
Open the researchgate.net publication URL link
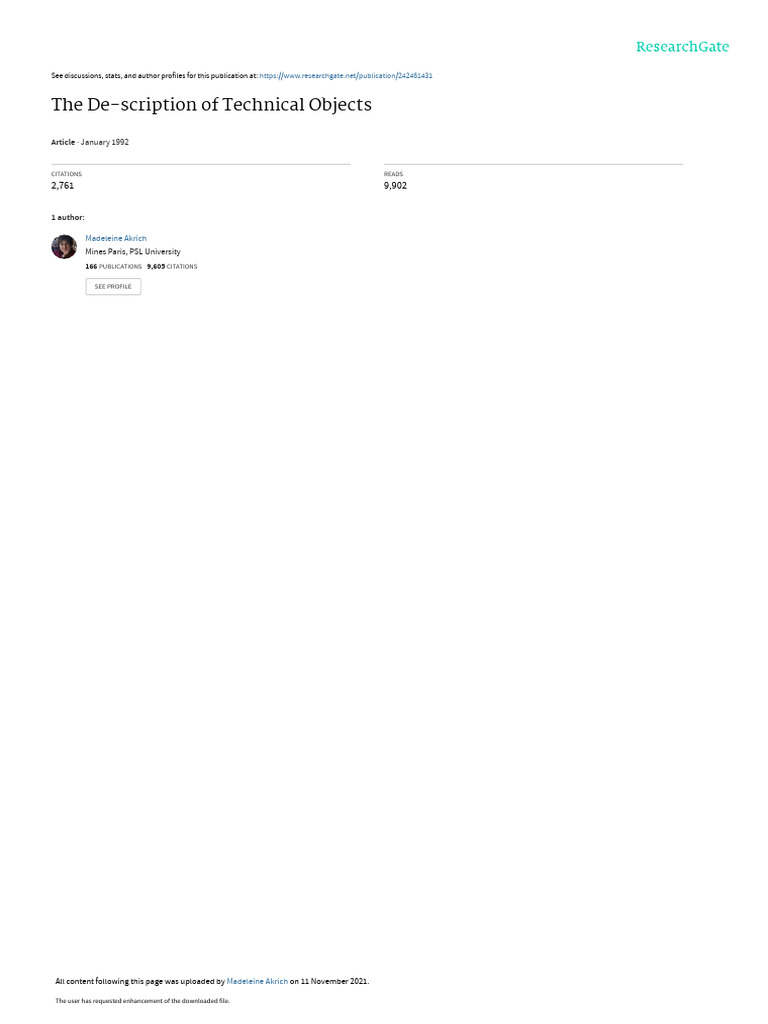(345, 76)
